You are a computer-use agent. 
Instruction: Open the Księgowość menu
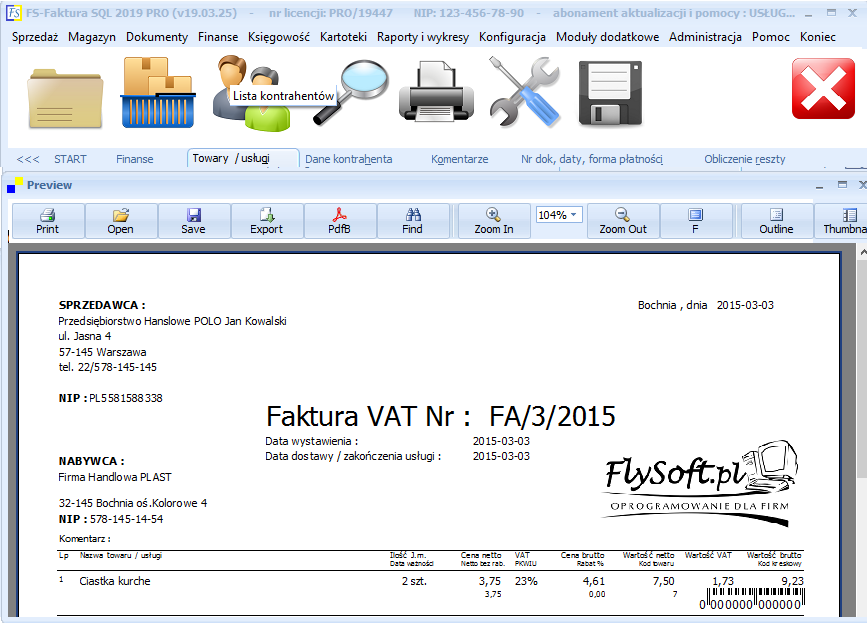click(279, 37)
